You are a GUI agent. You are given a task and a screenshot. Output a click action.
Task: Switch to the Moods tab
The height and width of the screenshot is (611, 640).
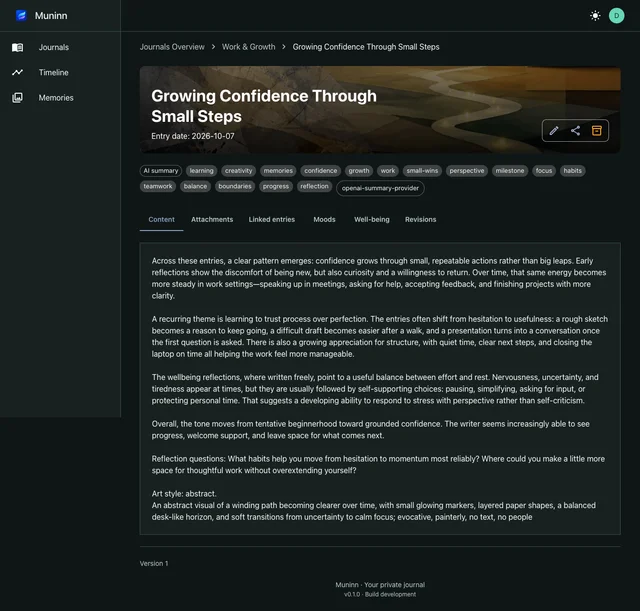coord(324,220)
